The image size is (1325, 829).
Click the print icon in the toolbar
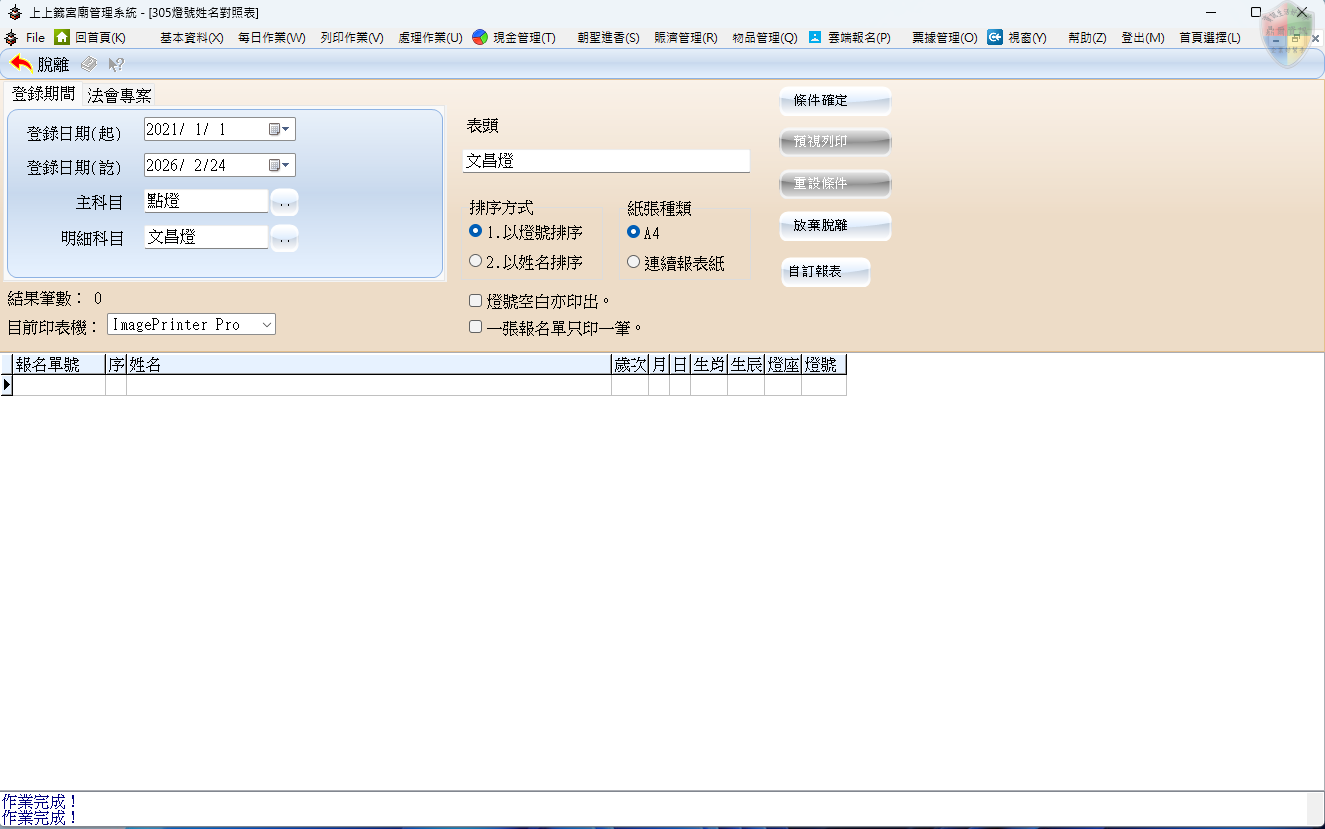point(89,64)
